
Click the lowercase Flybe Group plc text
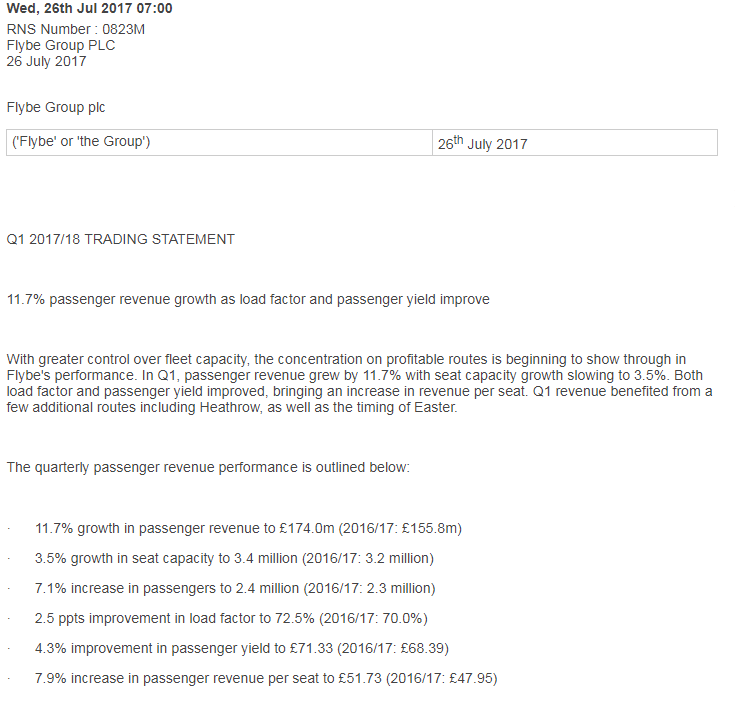[55, 107]
